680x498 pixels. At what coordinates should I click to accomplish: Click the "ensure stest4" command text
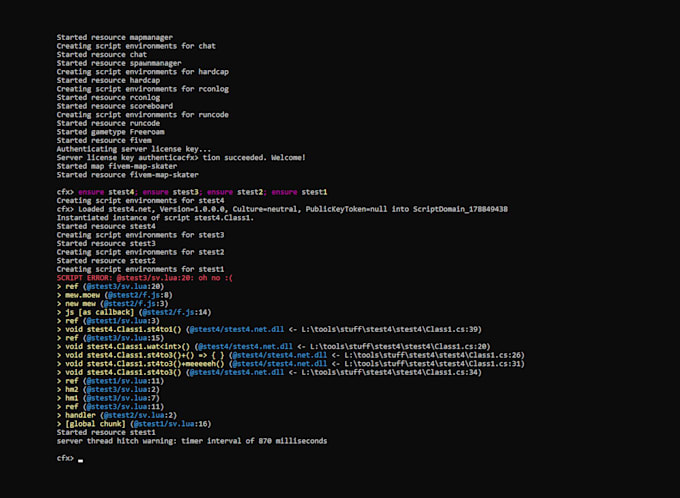(106, 190)
